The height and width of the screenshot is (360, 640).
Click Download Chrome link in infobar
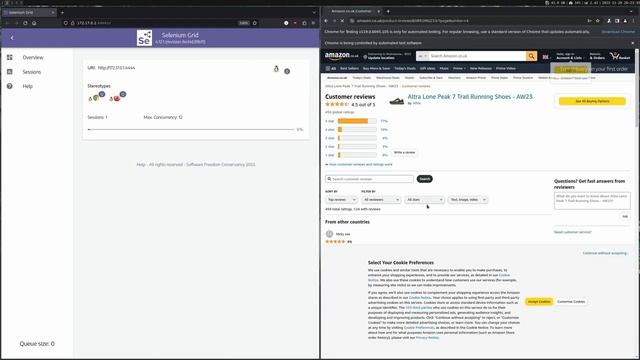(618, 32)
